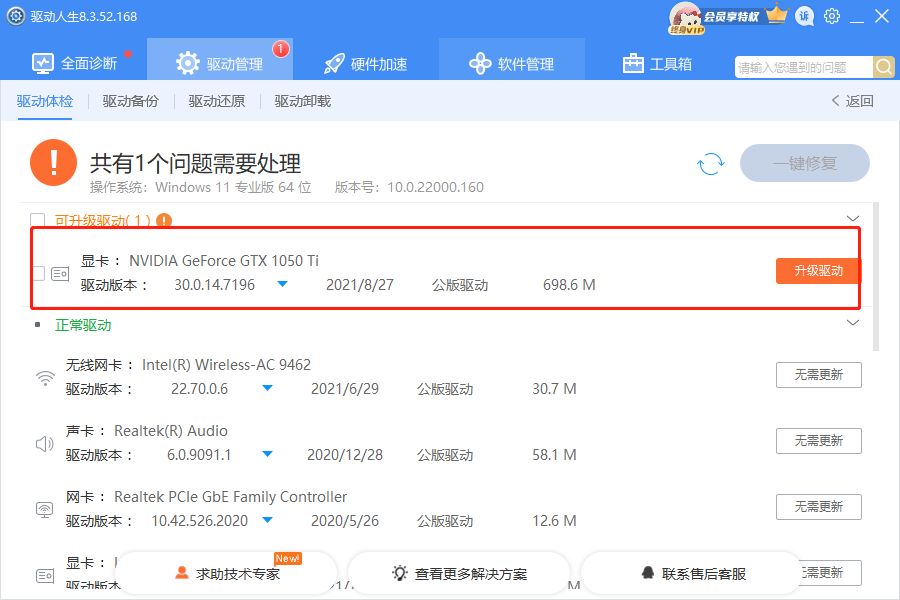Click the bottom display card row icon

[45, 575]
